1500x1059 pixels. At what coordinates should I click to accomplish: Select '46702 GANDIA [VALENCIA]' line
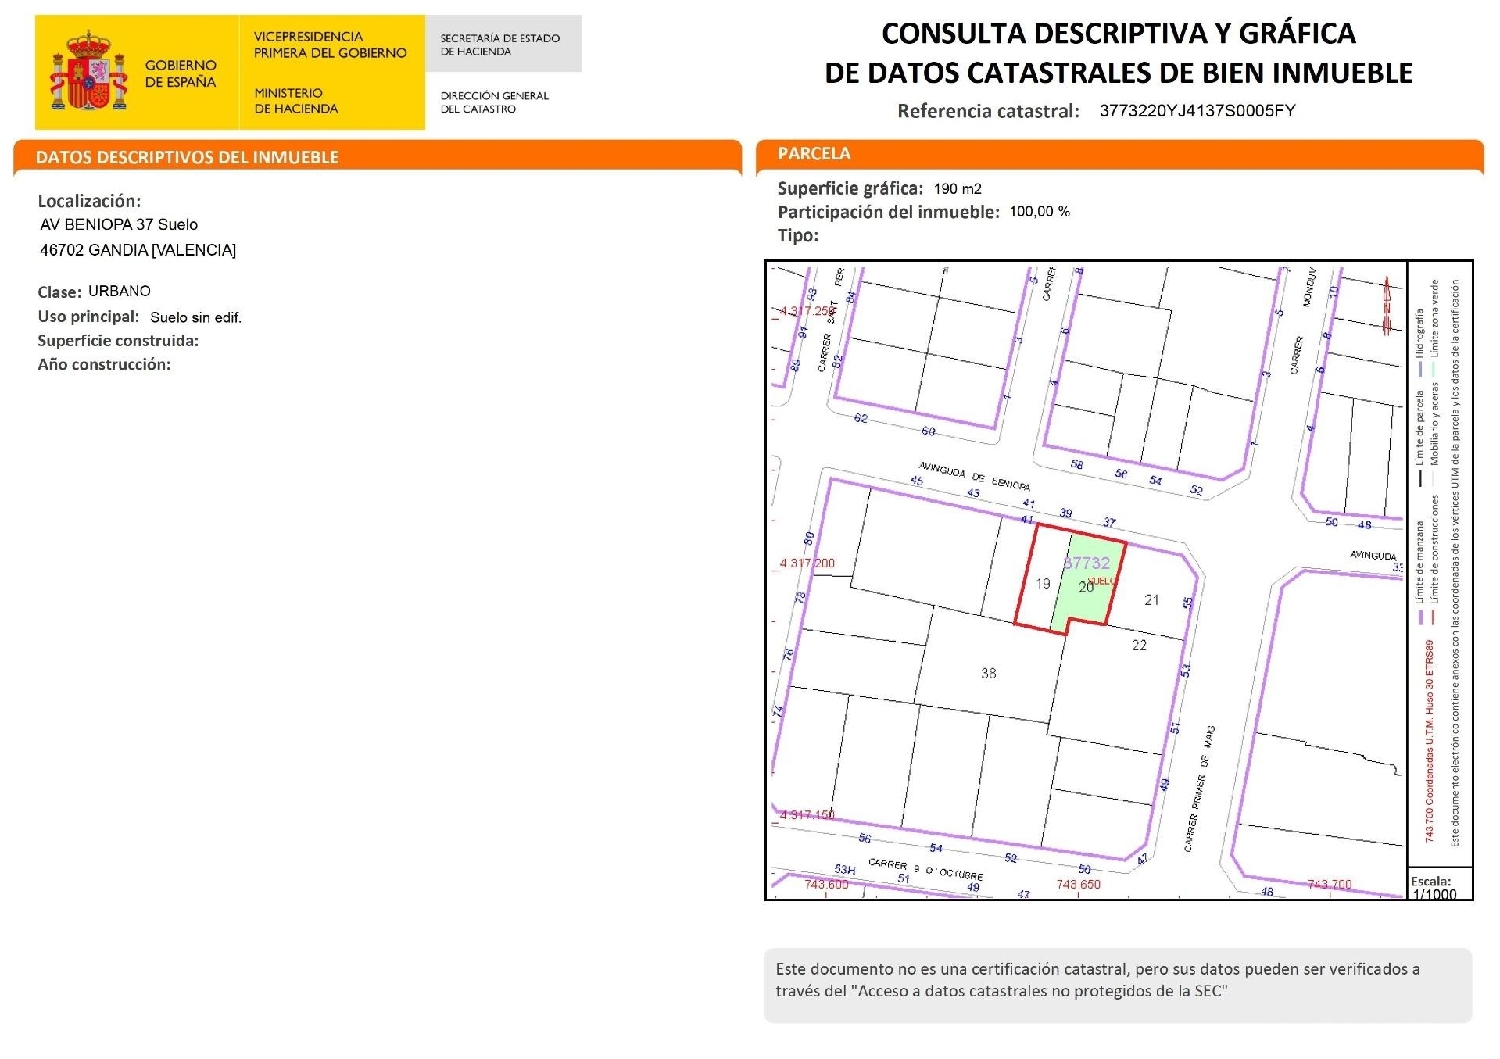click(138, 250)
